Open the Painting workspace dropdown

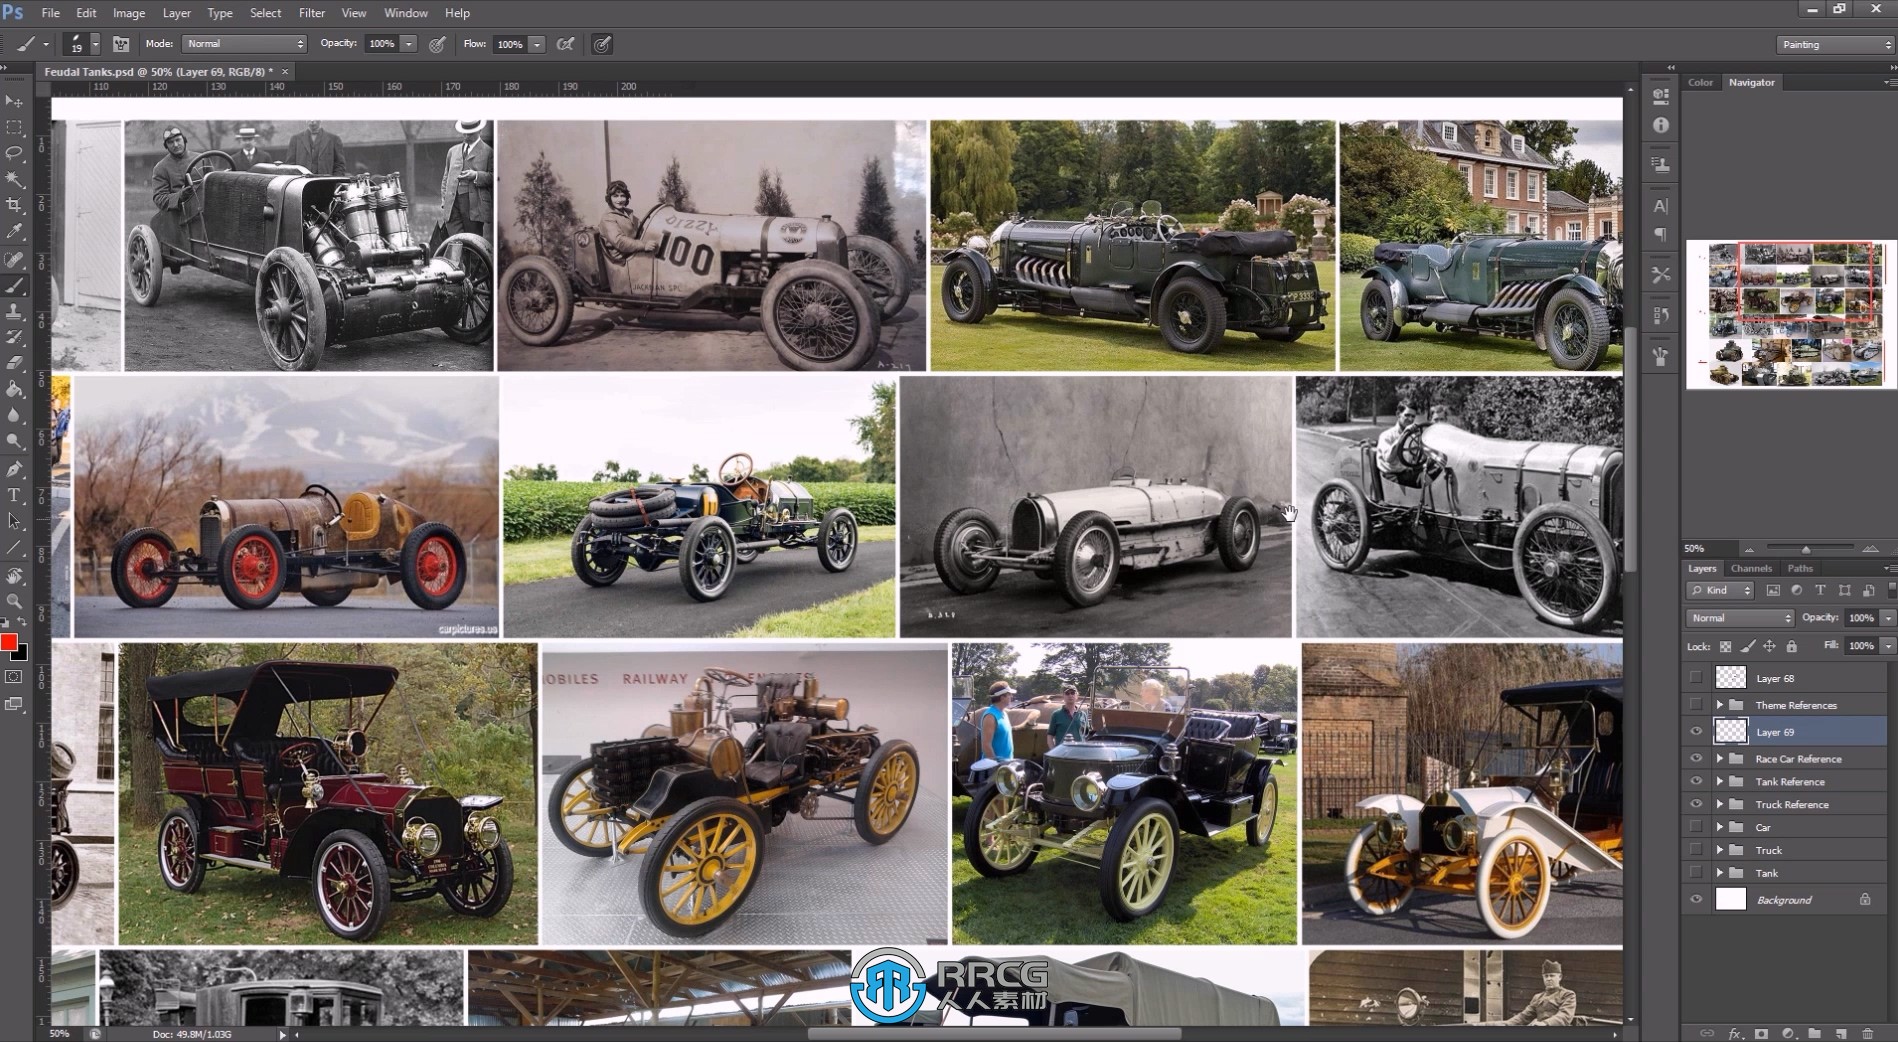[x=1835, y=45]
